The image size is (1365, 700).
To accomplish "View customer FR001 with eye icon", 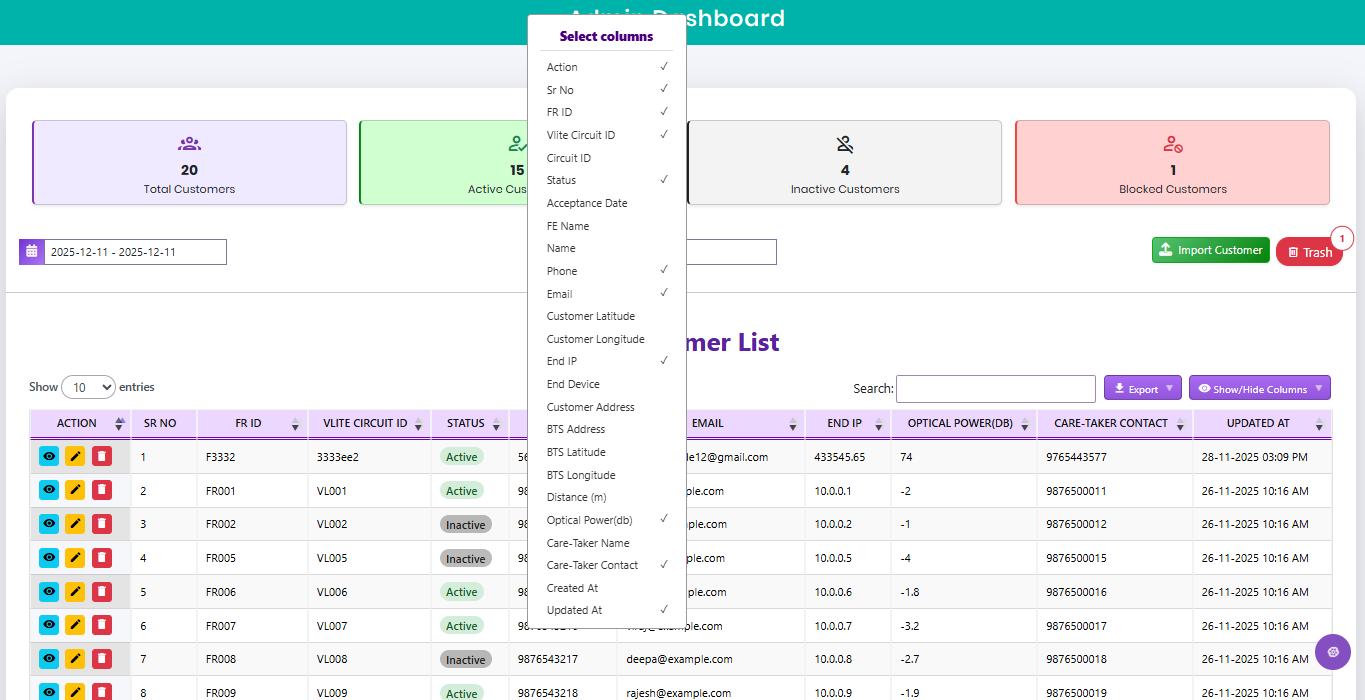I will tap(49, 490).
